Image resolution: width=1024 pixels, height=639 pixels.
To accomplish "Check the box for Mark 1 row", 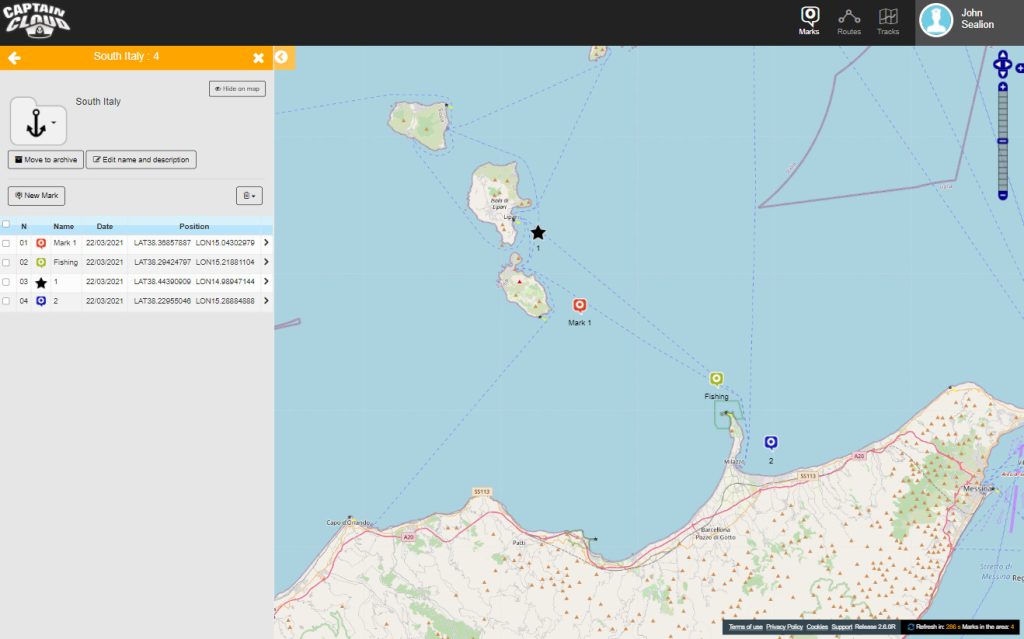I will pos(6,243).
